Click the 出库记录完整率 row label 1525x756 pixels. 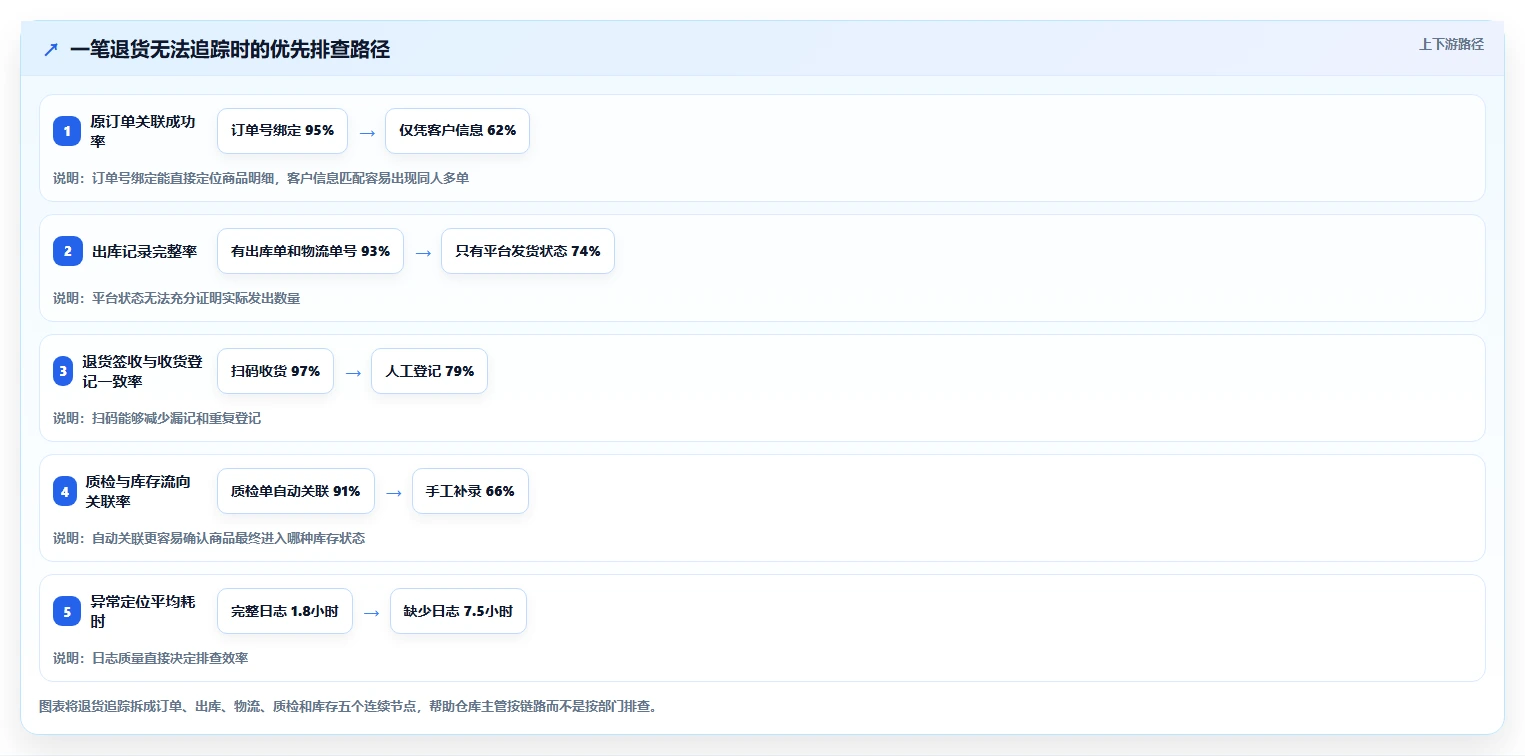[x=144, y=251]
